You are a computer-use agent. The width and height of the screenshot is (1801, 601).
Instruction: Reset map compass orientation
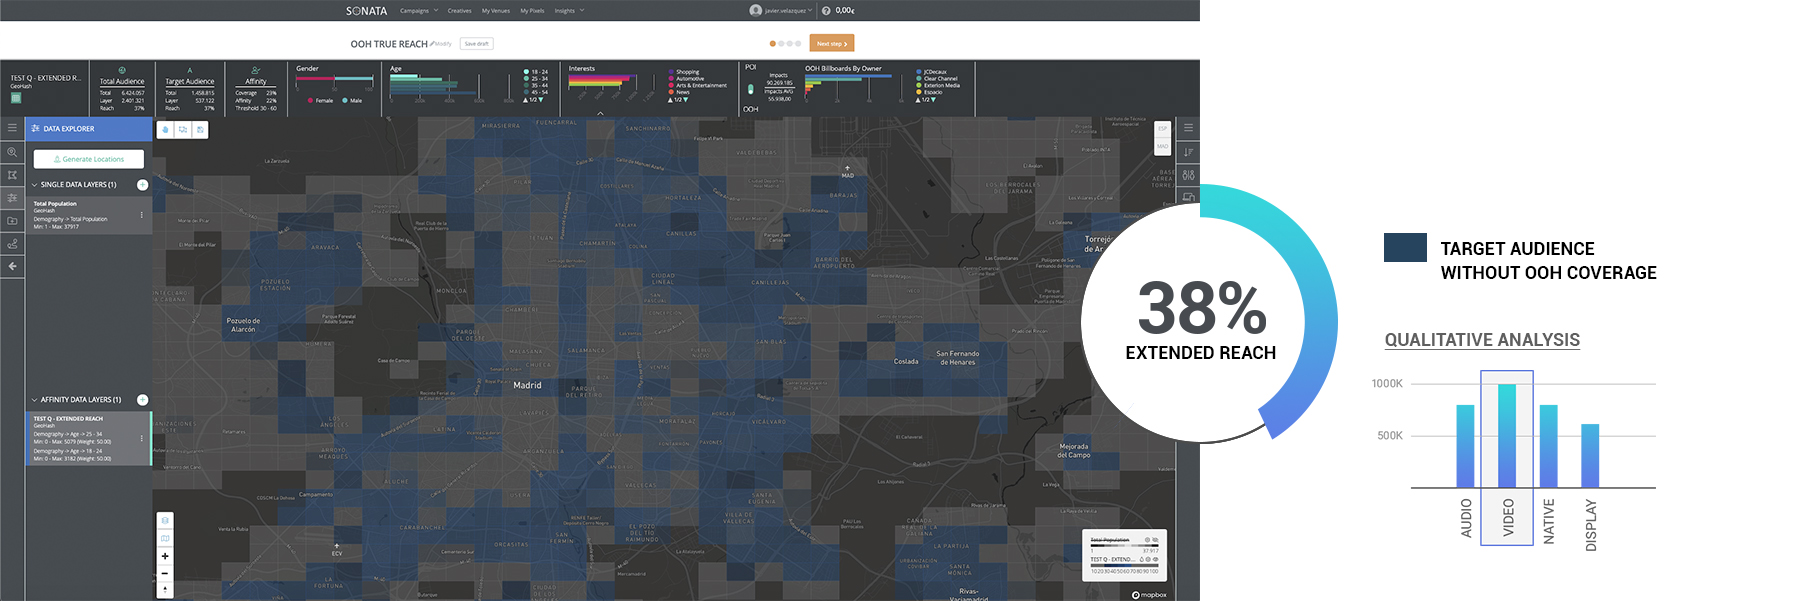click(165, 589)
